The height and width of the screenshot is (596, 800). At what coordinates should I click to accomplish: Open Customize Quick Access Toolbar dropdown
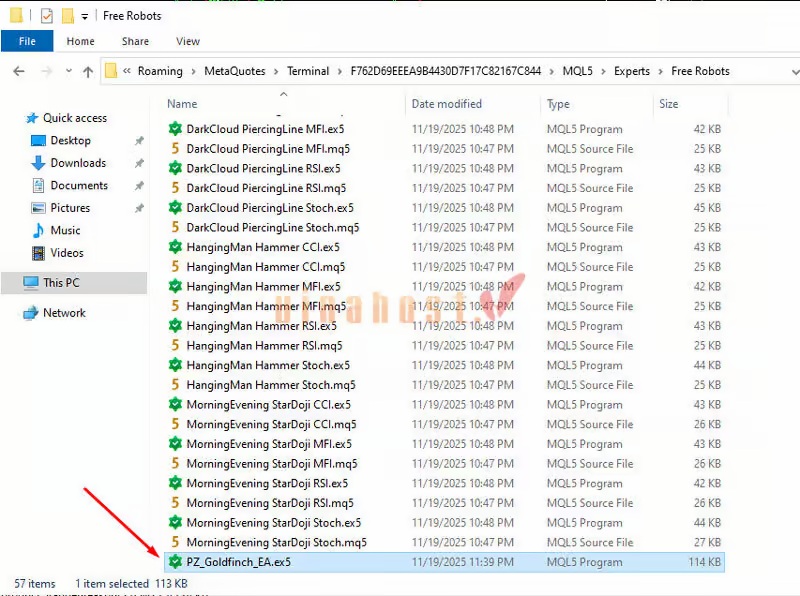[x=85, y=17]
